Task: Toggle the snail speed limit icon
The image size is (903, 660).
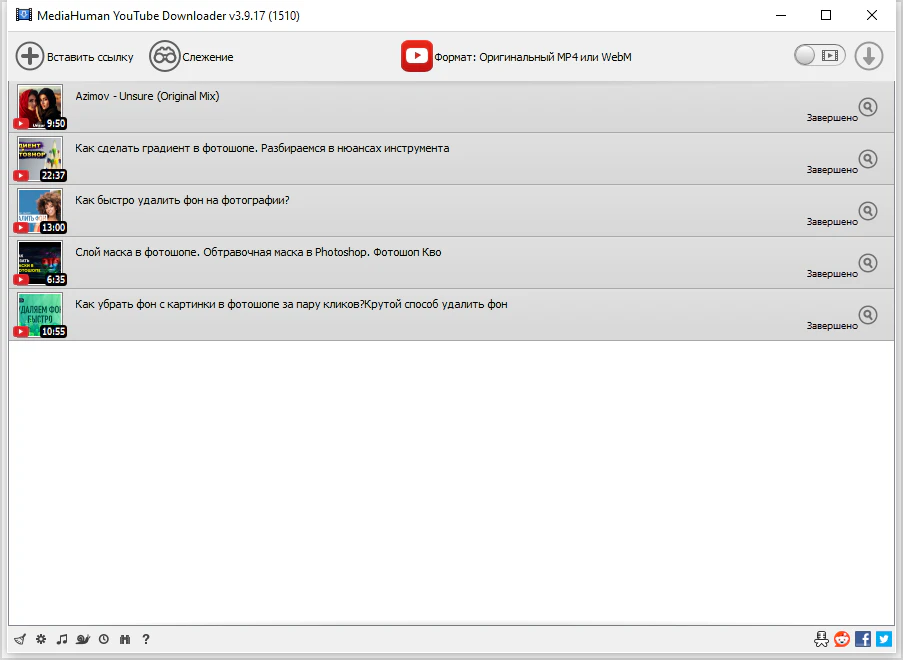Action: click(x=82, y=639)
